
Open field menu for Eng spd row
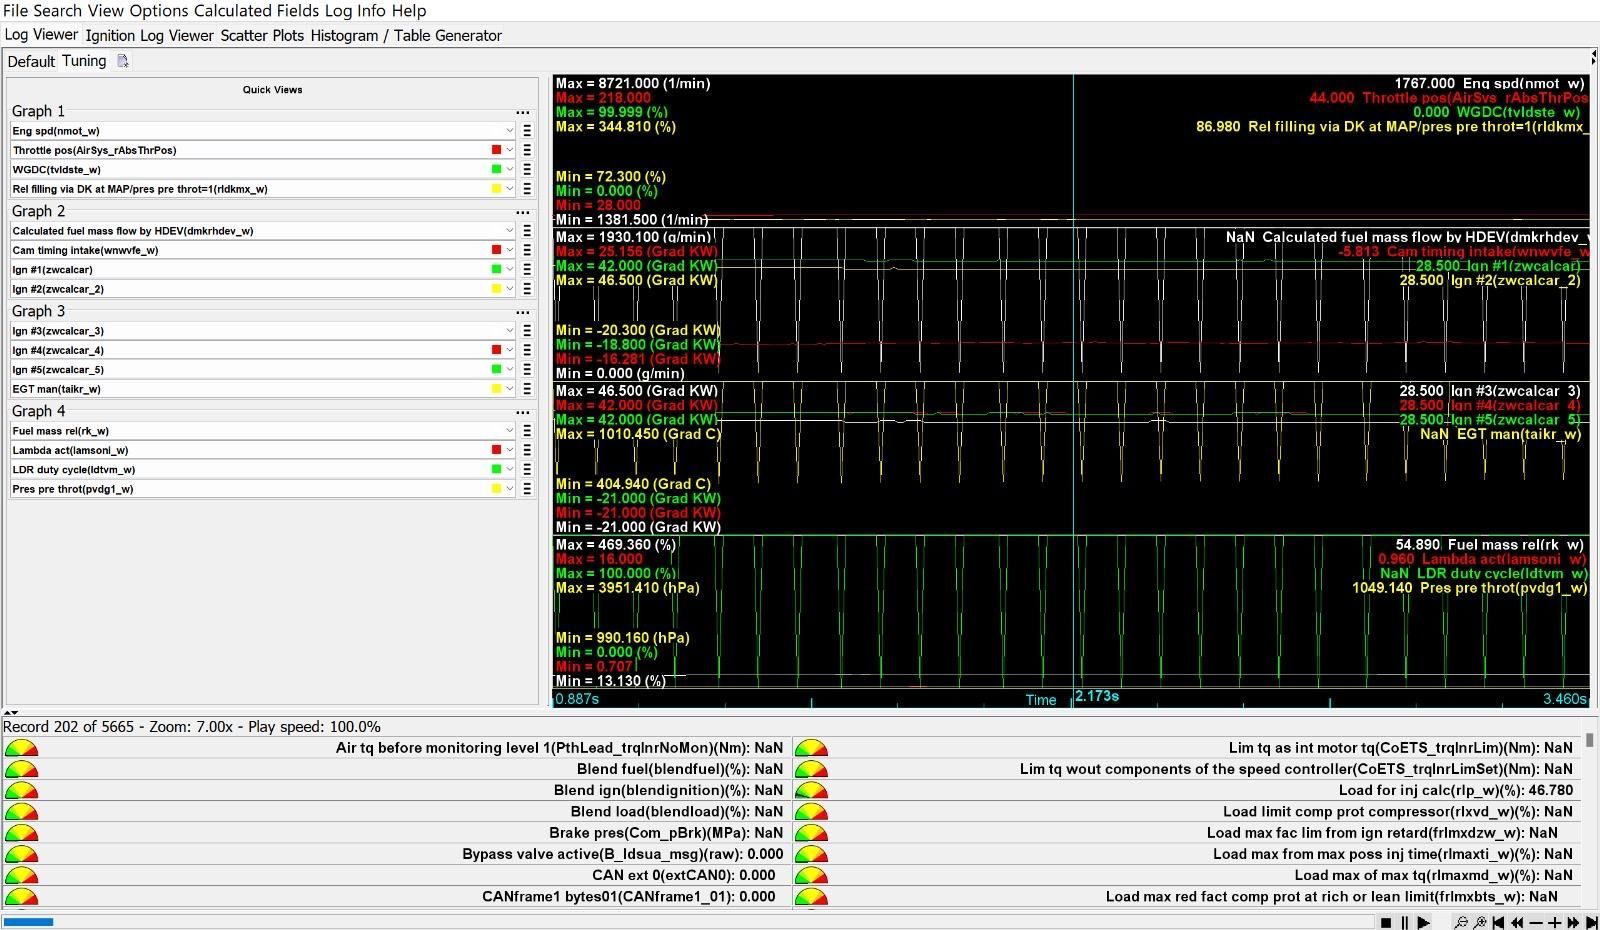pos(527,131)
